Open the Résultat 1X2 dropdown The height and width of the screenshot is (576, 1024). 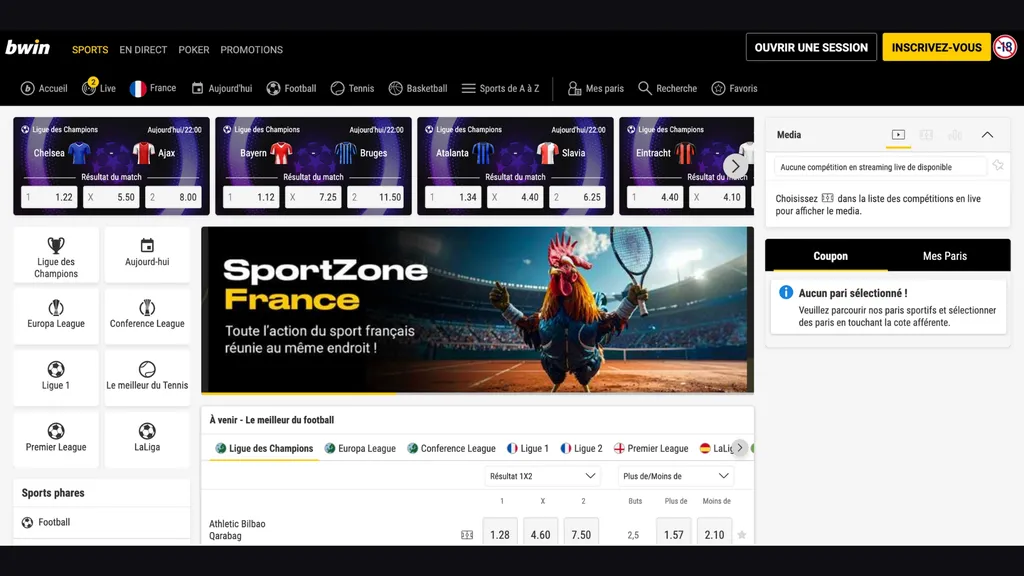click(543, 476)
